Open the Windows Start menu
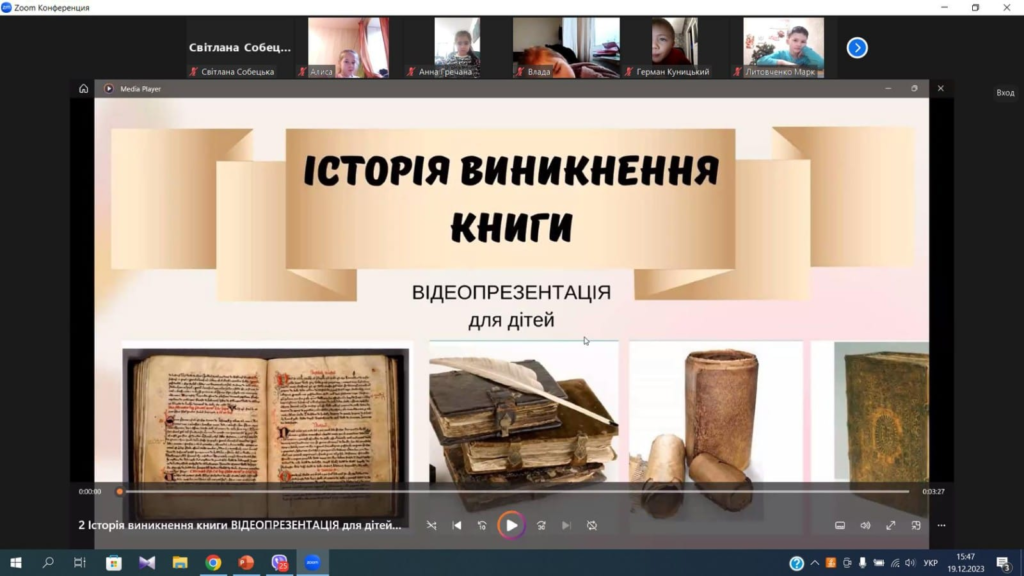 16,562
